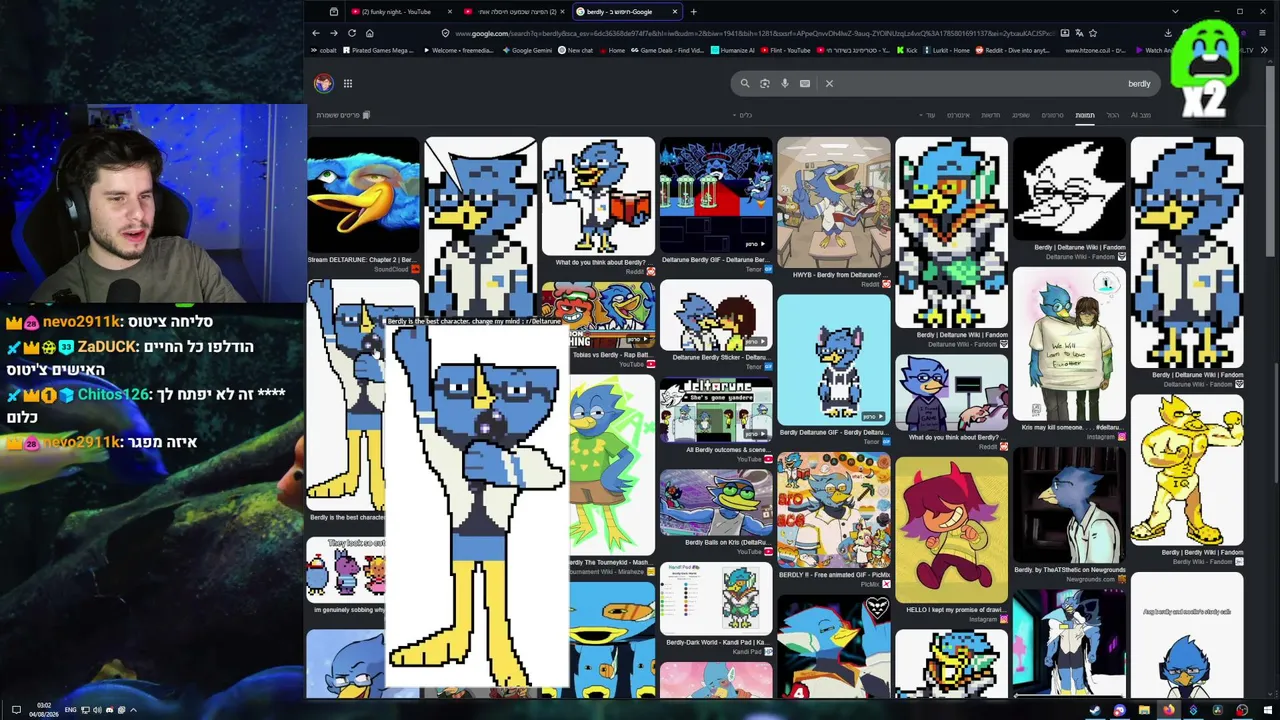Open the 'Reddit - Dive into anyt...' bookmark

click(x=1013, y=50)
